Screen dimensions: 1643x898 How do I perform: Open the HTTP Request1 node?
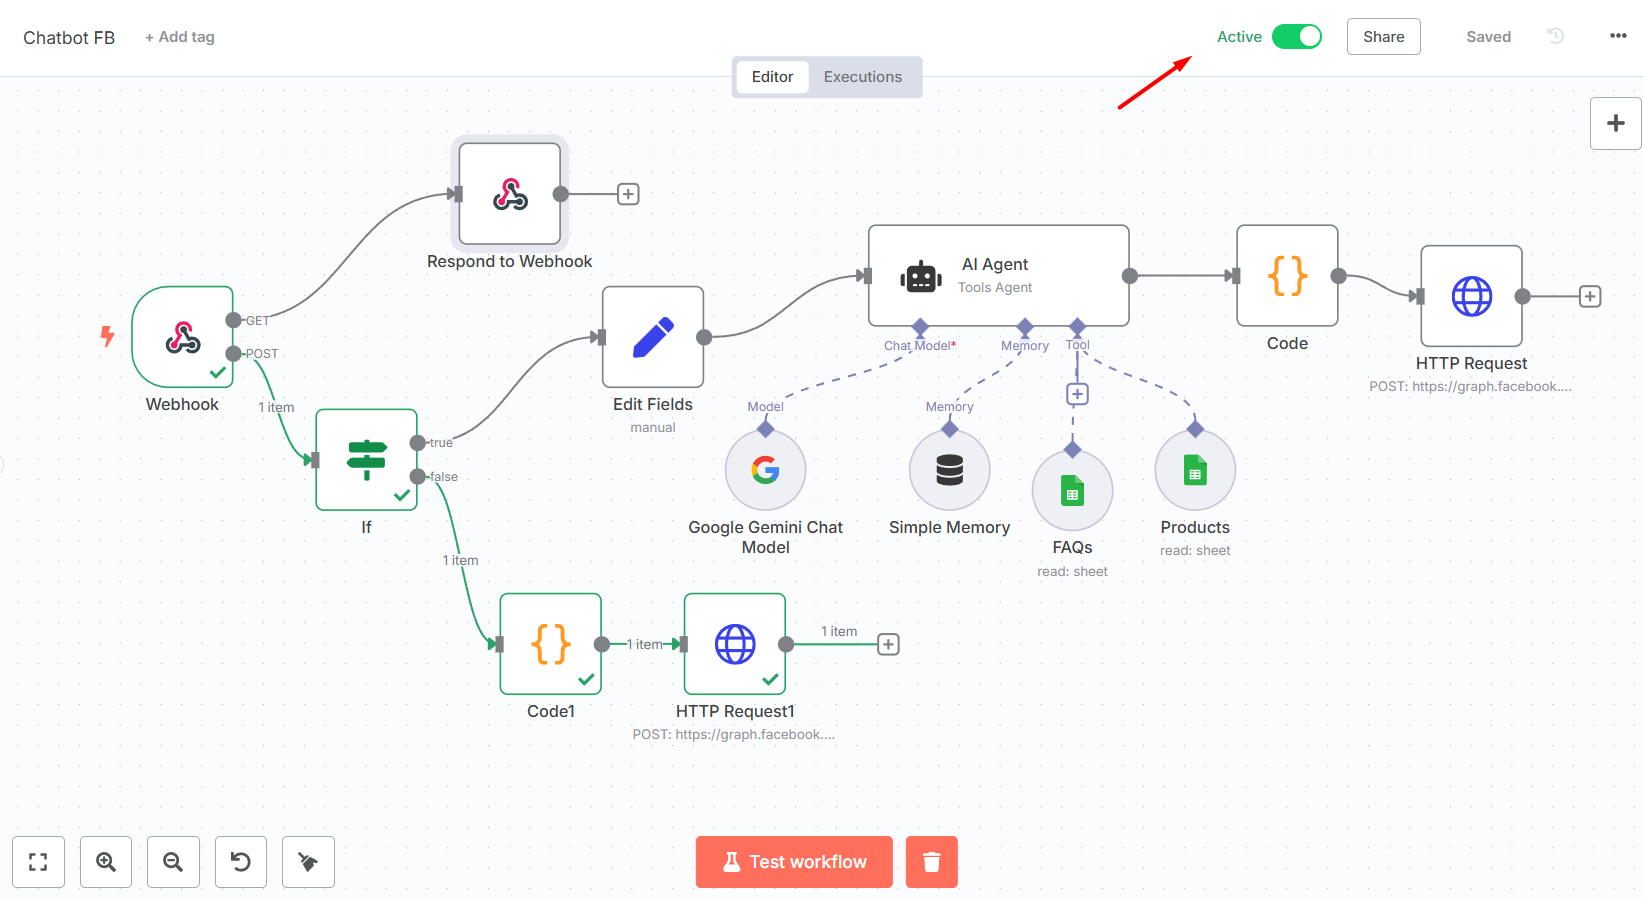(735, 644)
